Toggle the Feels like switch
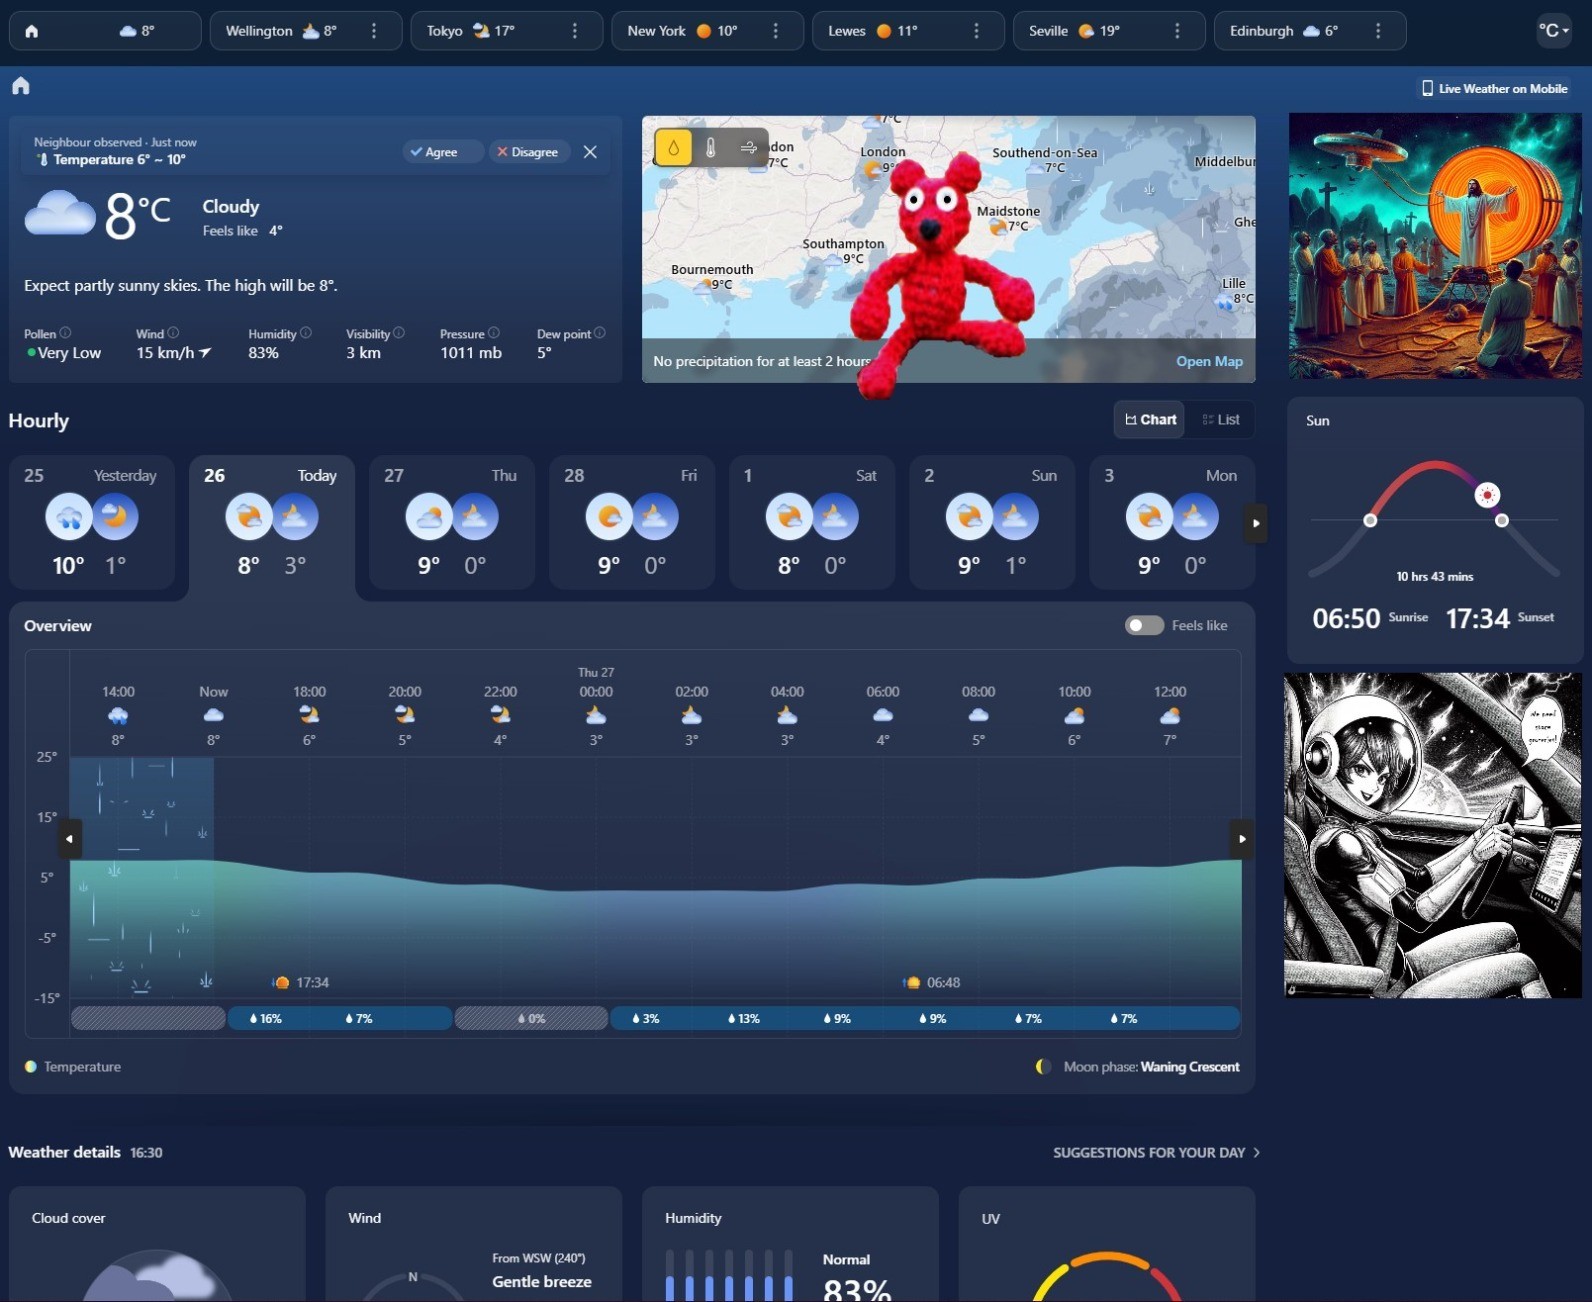This screenshot has height=1302, width=1592. (1144, 625)
